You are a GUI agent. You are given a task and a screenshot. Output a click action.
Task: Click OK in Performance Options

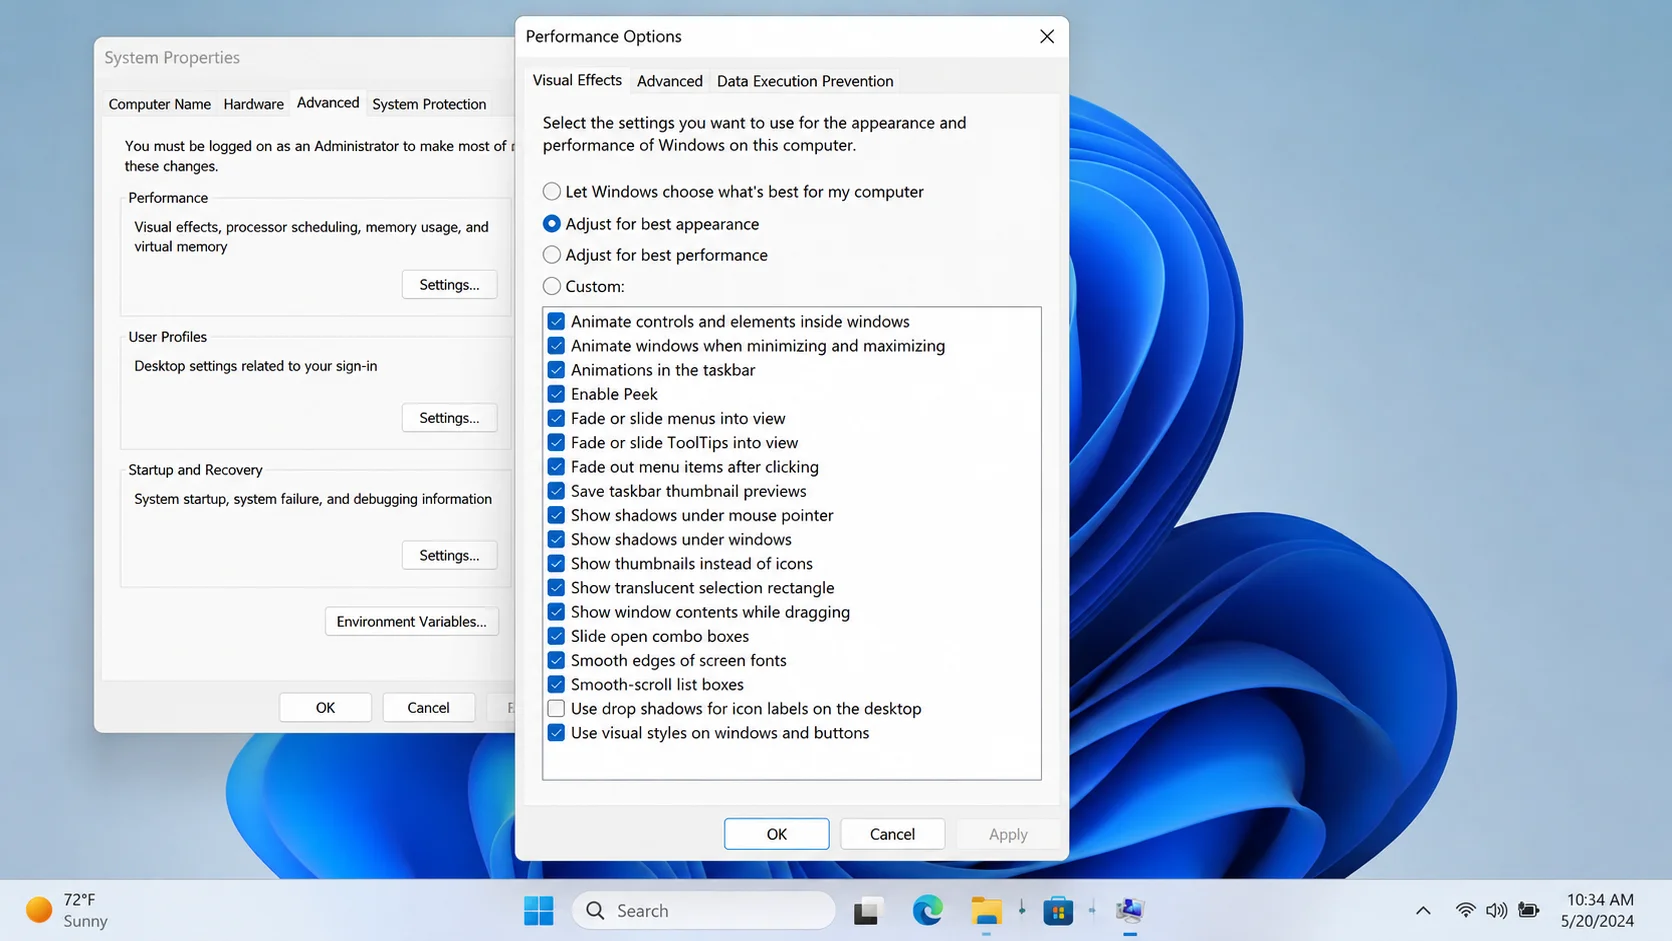click(x=776, y=834)
